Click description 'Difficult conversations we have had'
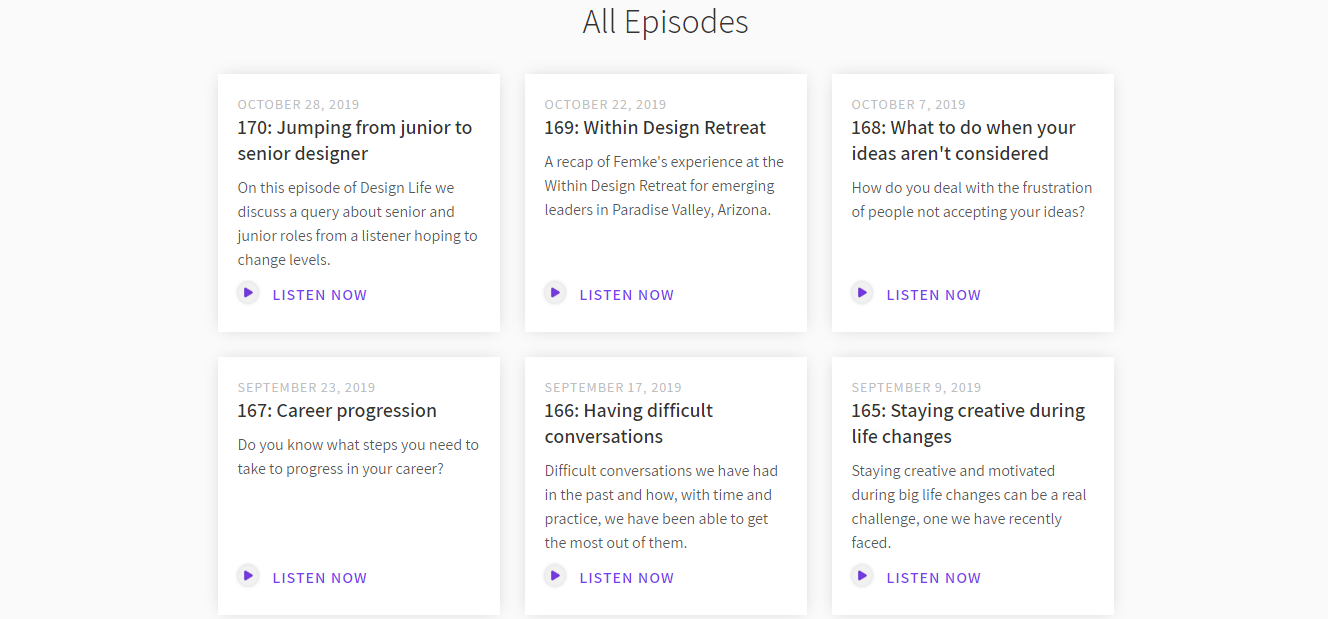 (x=661, y=507)
